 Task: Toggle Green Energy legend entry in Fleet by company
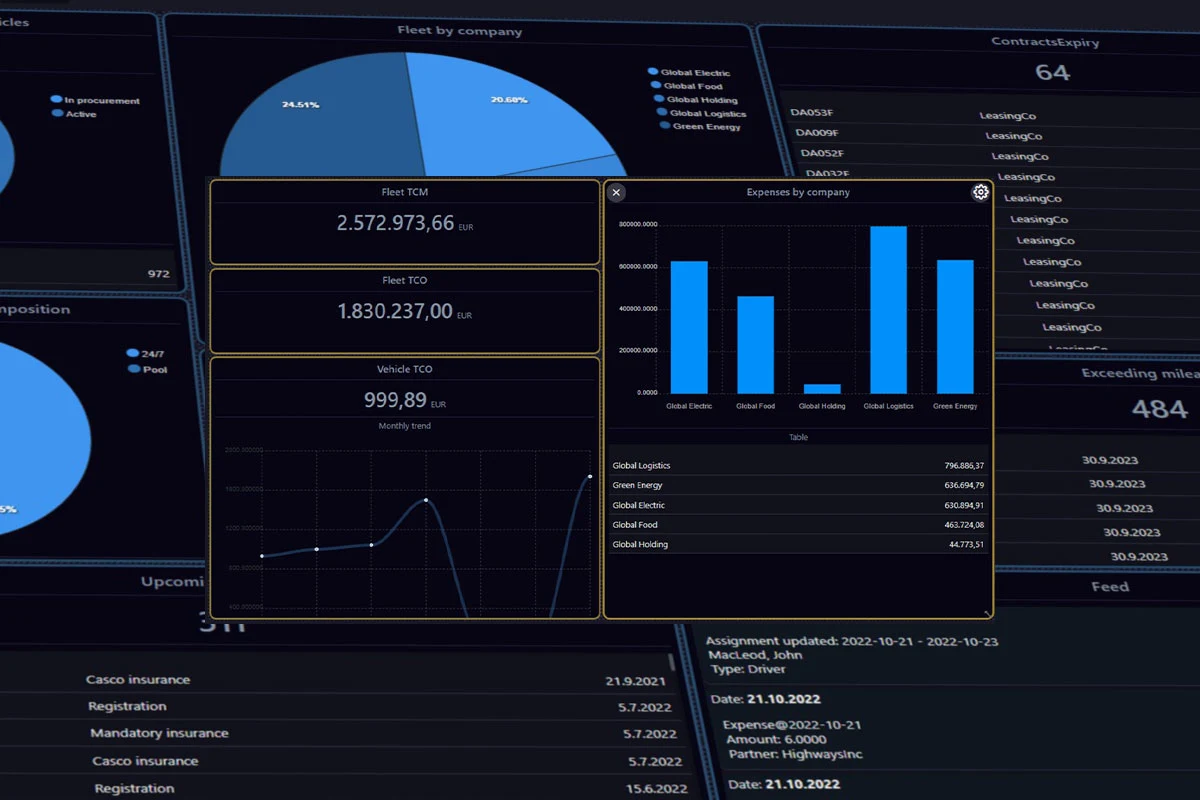[700, 126]
